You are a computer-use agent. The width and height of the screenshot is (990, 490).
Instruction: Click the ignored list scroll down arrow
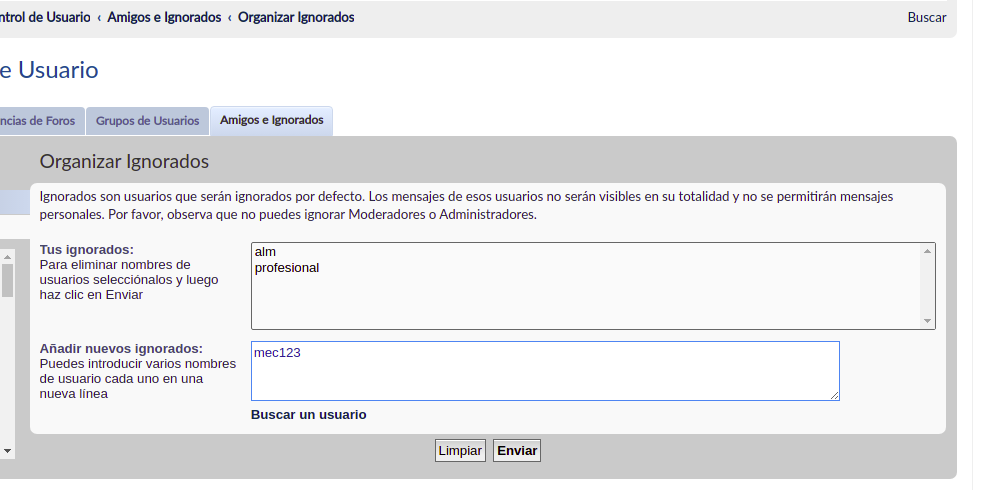click(927, 321)
